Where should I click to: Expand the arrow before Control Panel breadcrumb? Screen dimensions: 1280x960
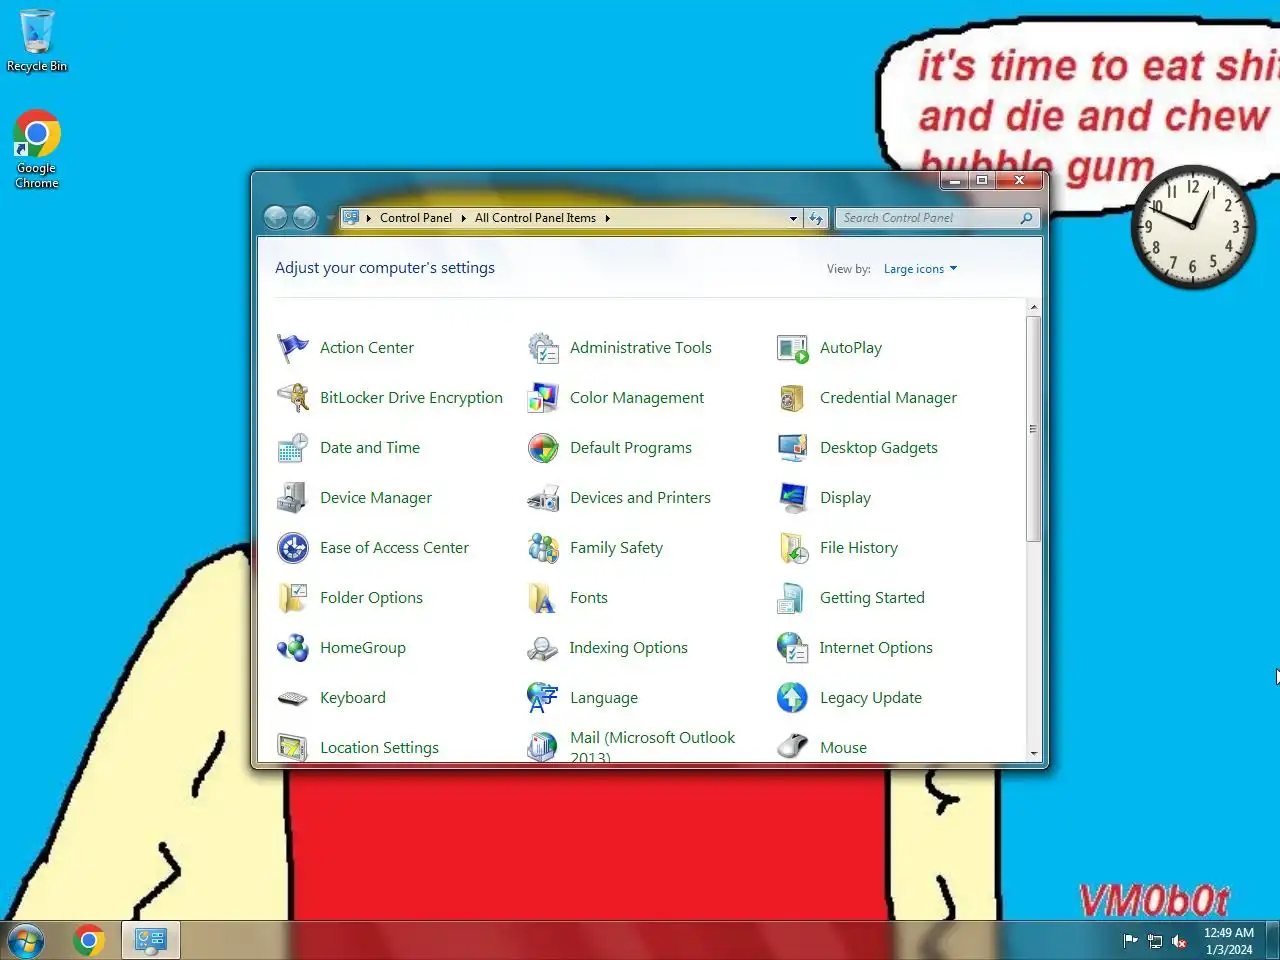click(369, 218)
